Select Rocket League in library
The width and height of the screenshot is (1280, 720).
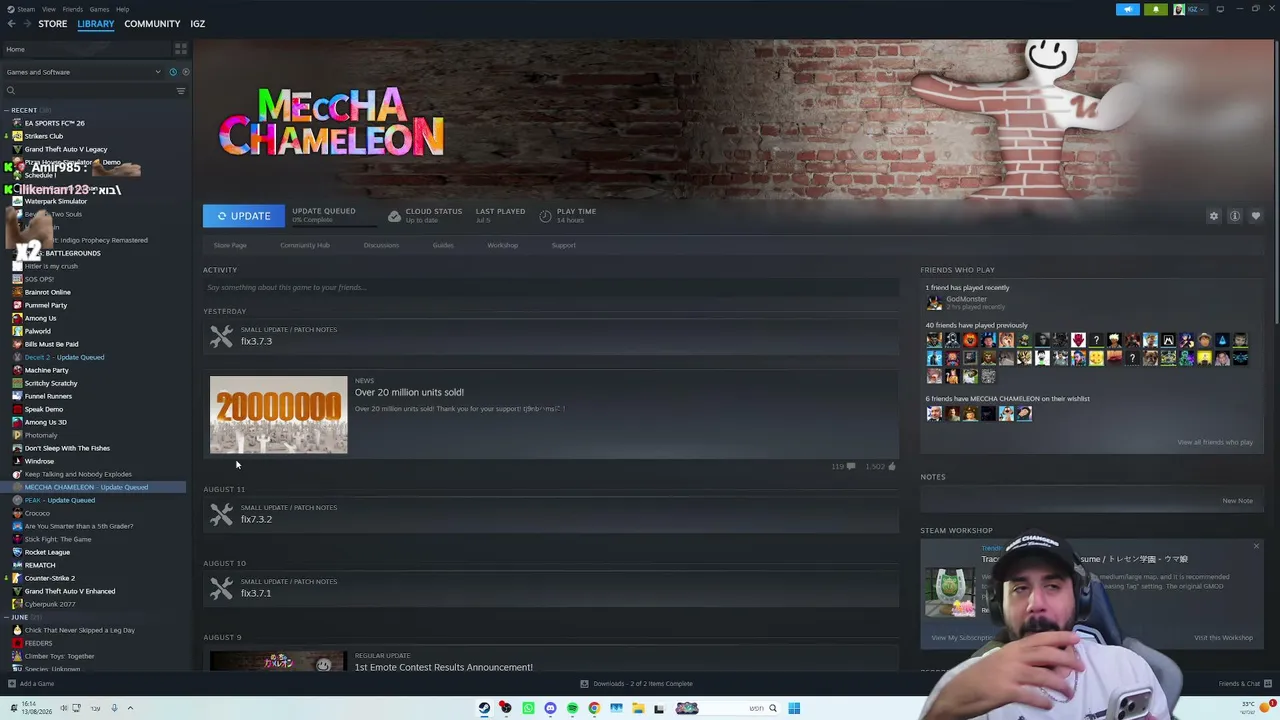tap(47, 552)
